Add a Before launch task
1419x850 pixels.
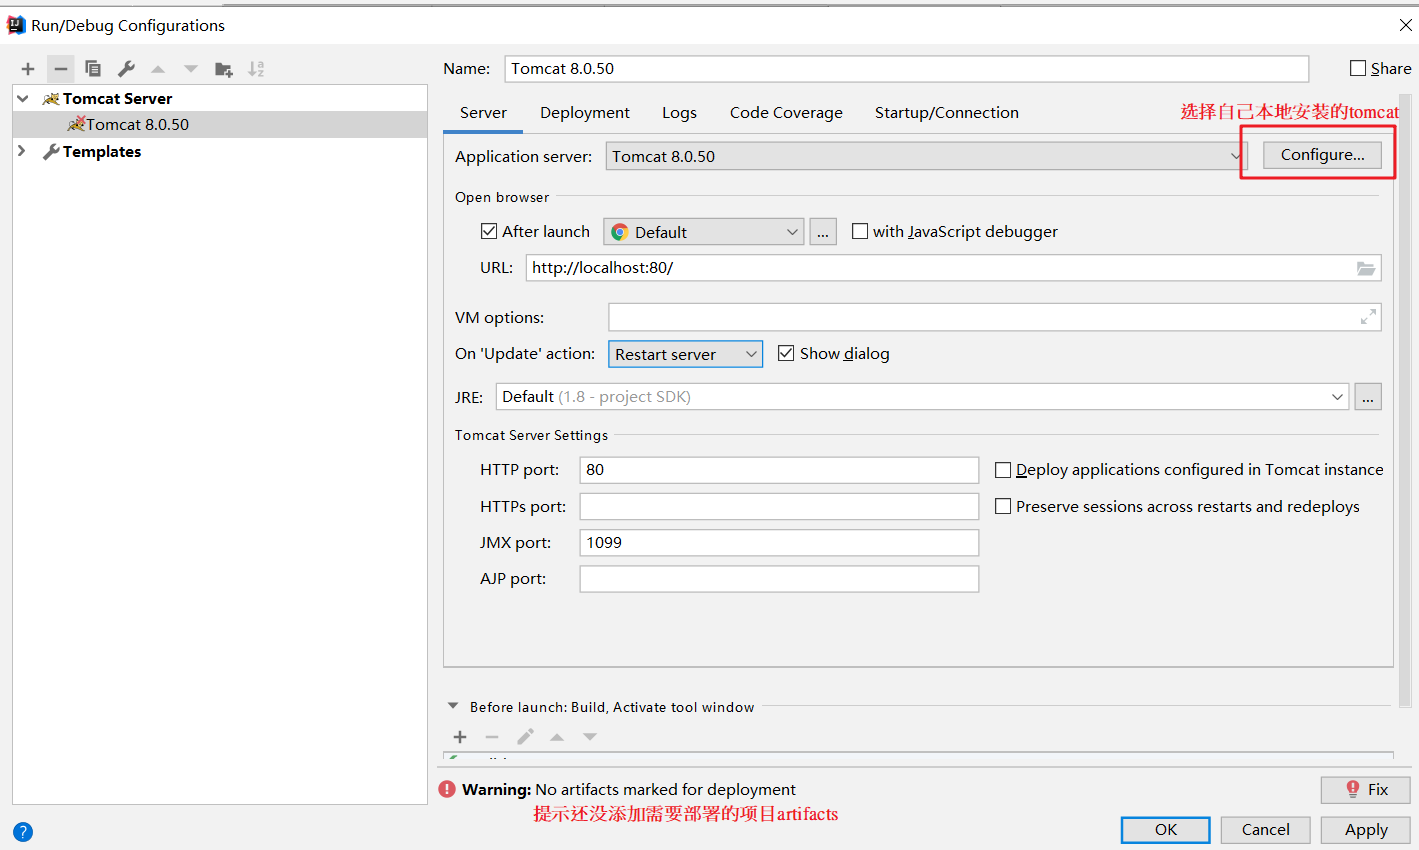(x=460, y=737)
